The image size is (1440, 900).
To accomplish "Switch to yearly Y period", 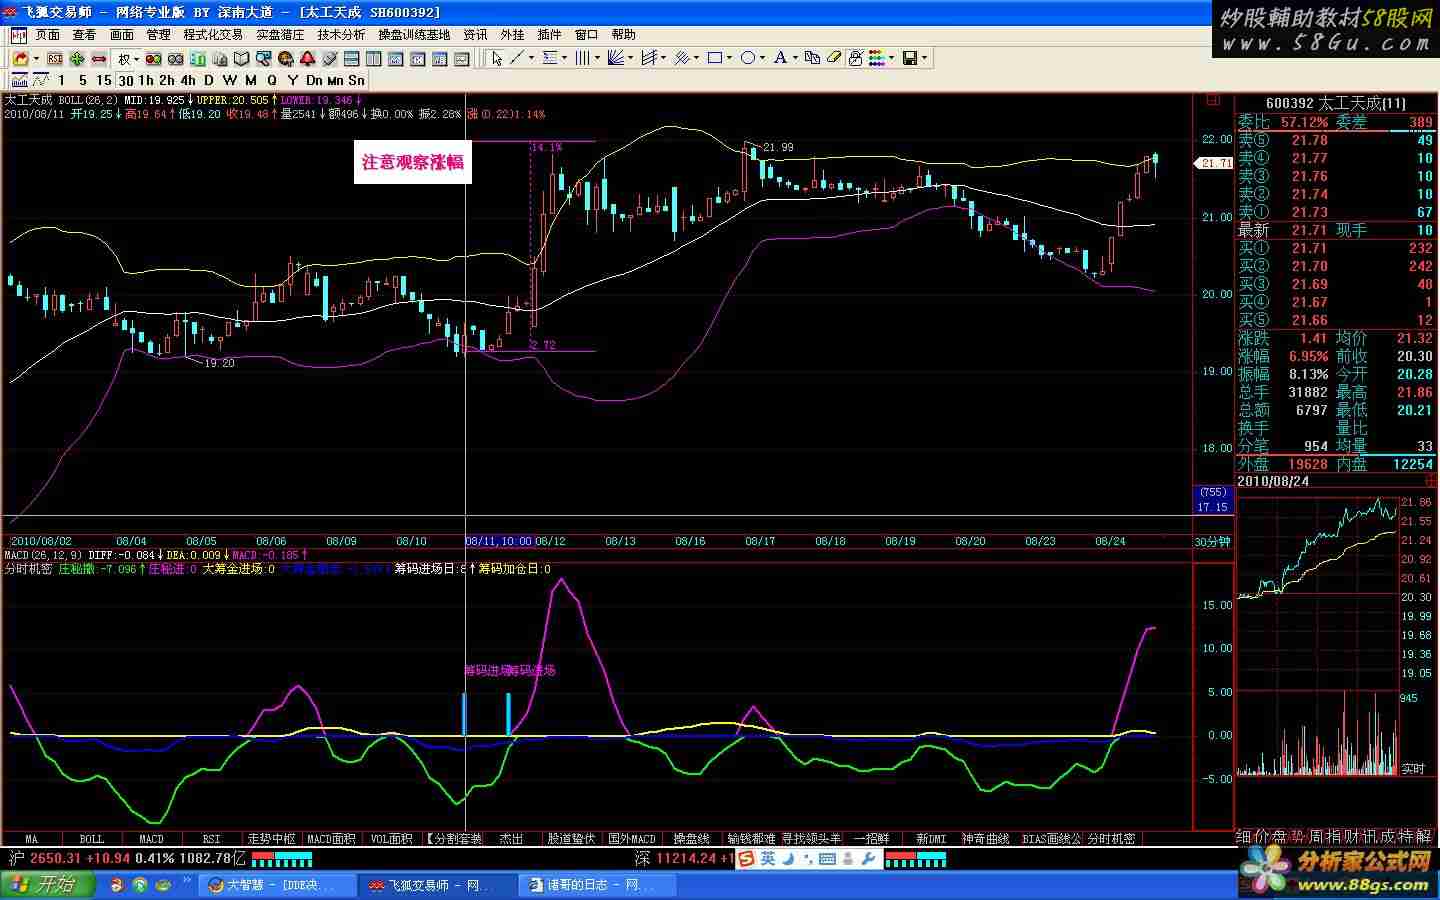I will click(x=292, y=80).
